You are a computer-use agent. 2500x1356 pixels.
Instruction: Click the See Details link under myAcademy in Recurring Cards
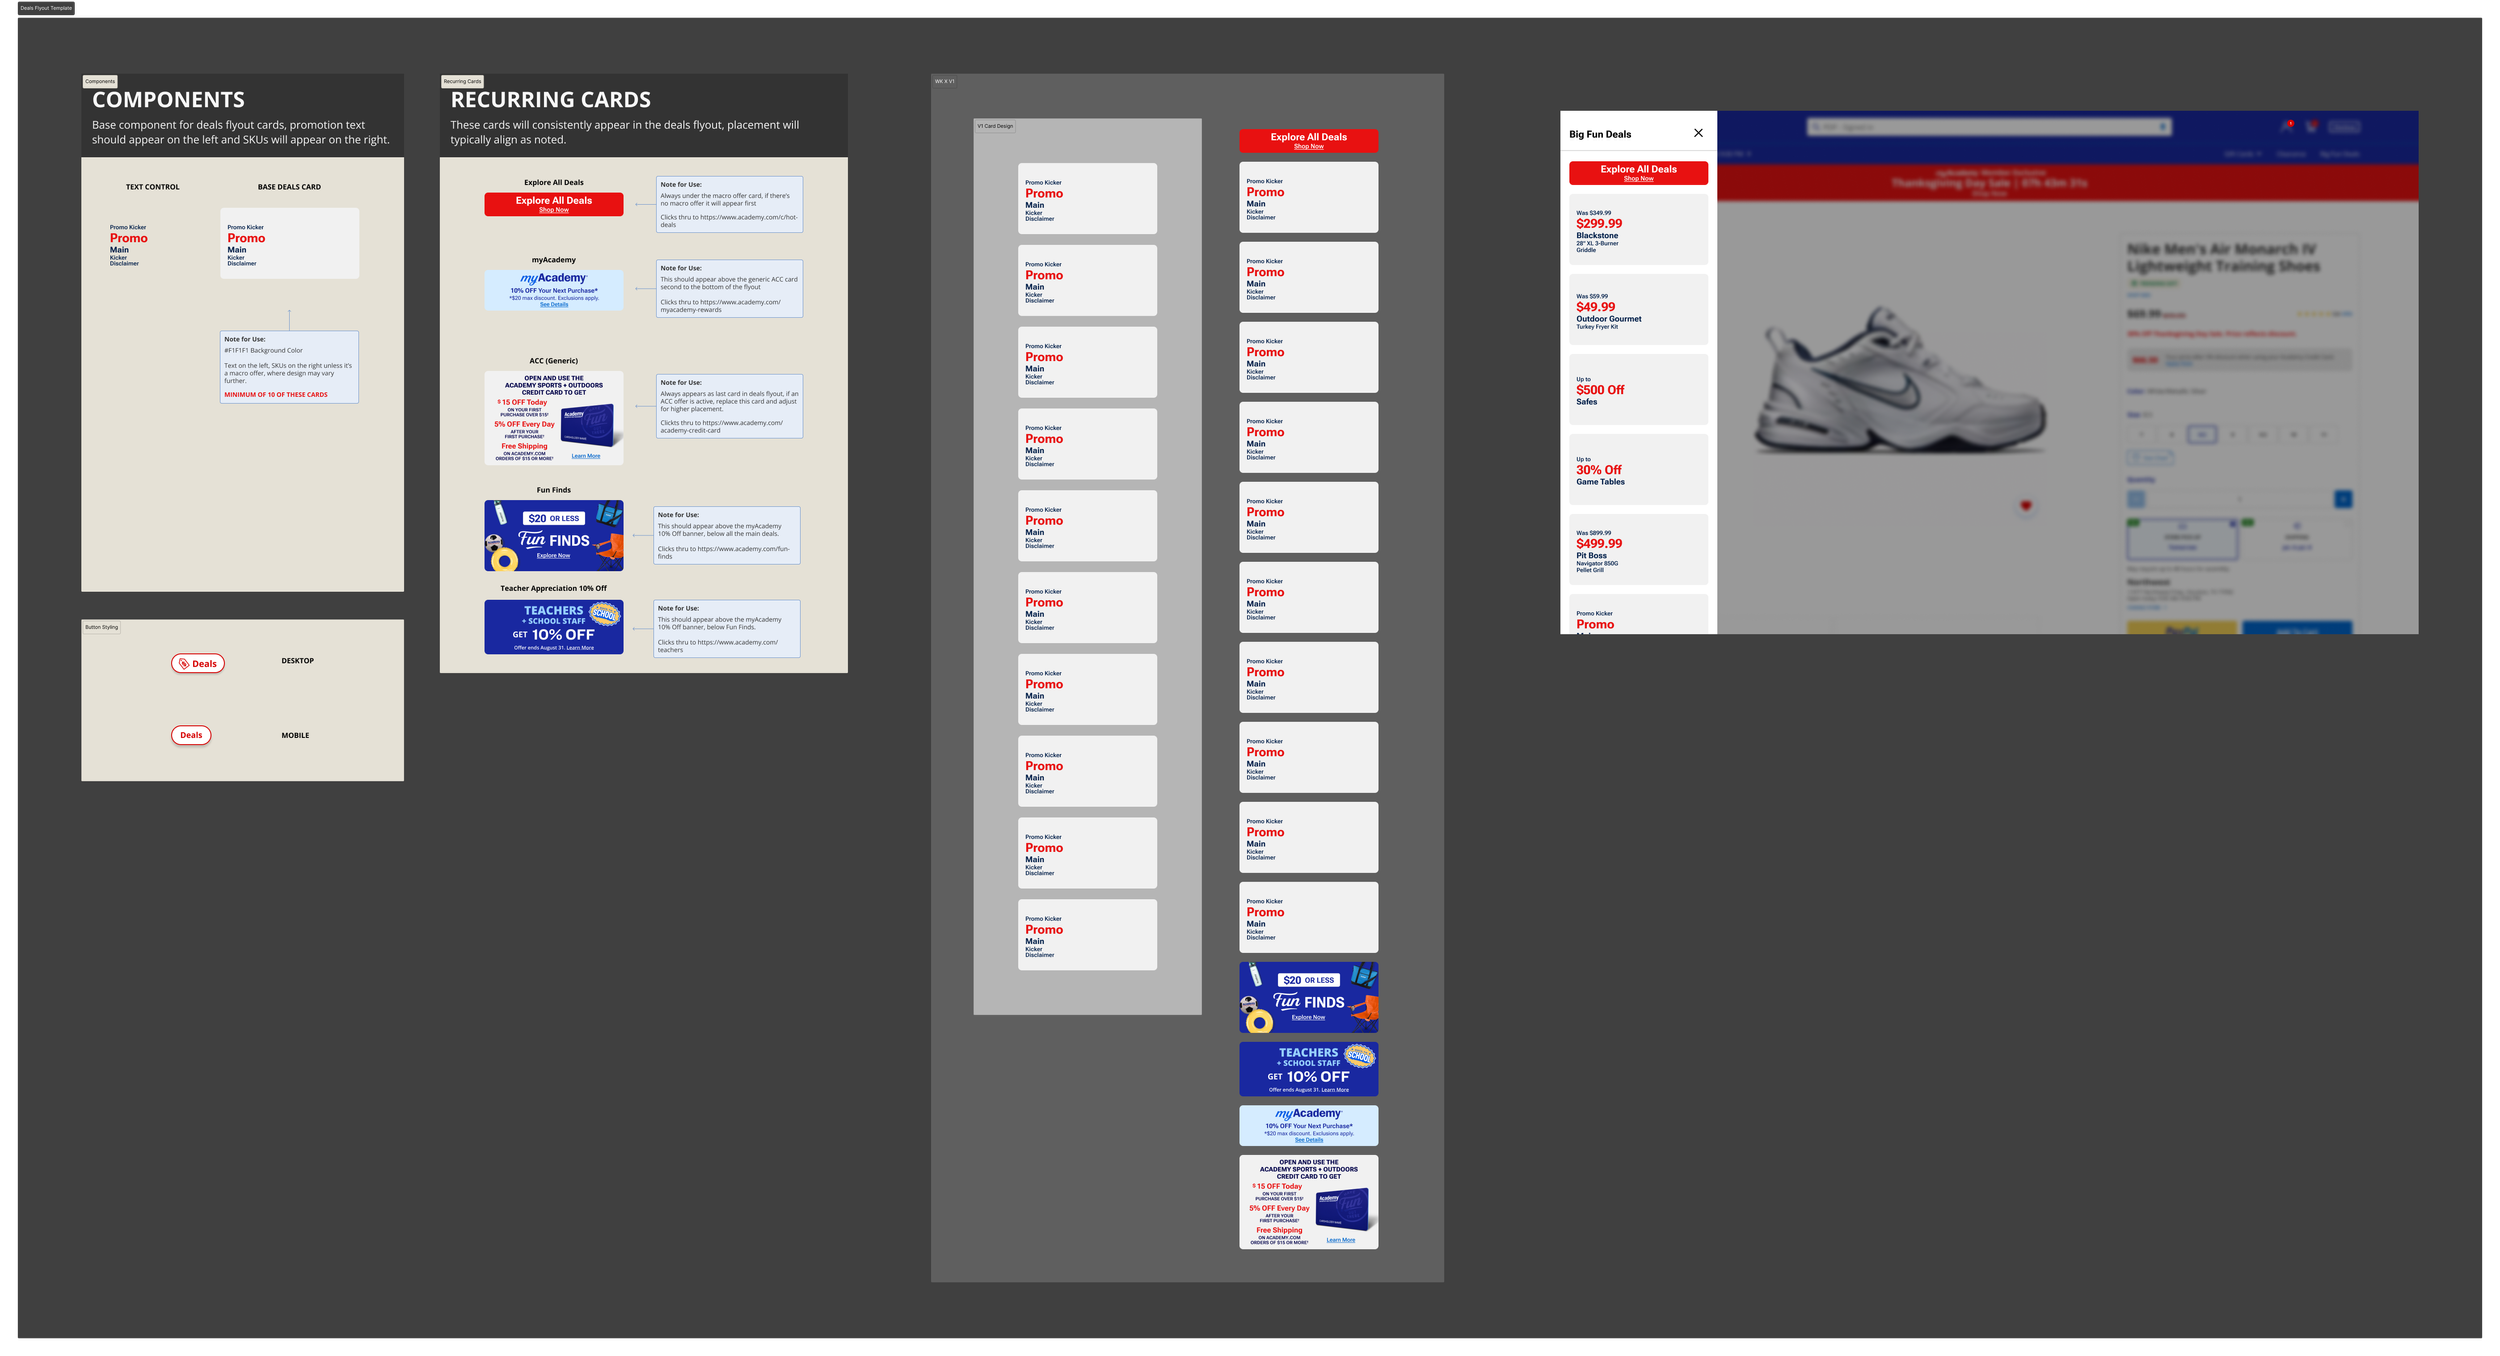[554, 305]
